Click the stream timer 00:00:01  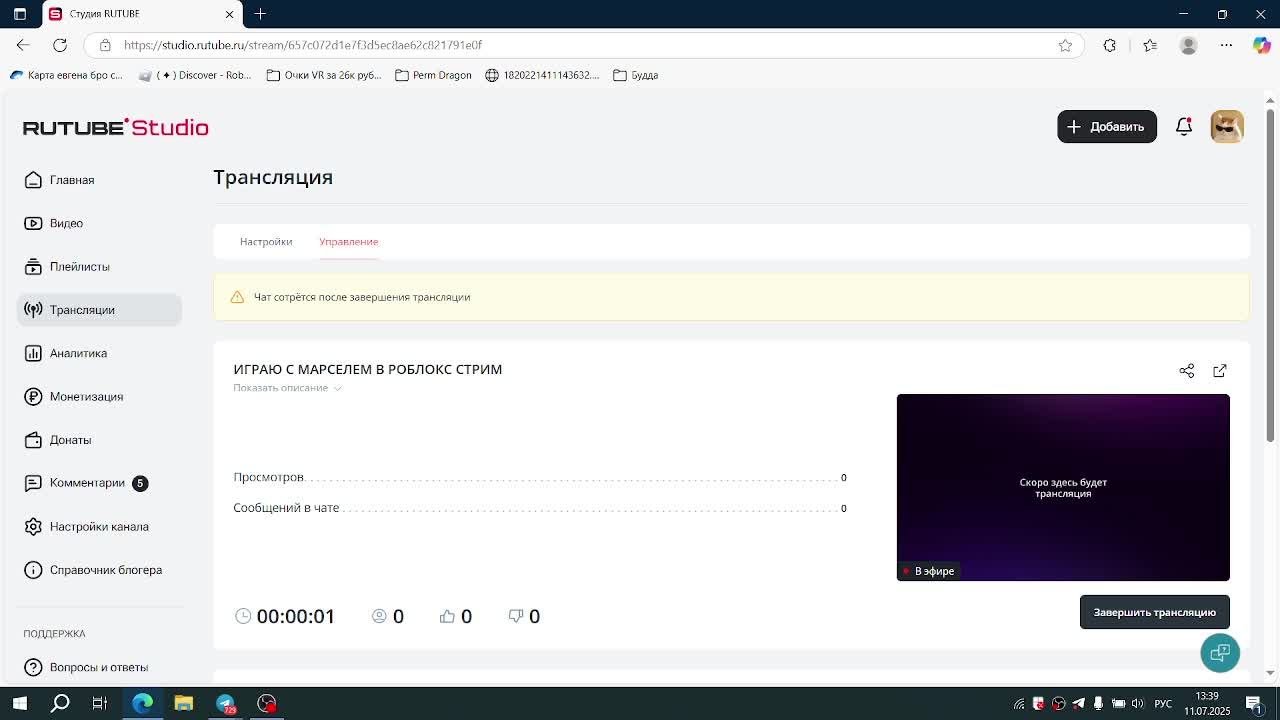(x=296, y=616)
